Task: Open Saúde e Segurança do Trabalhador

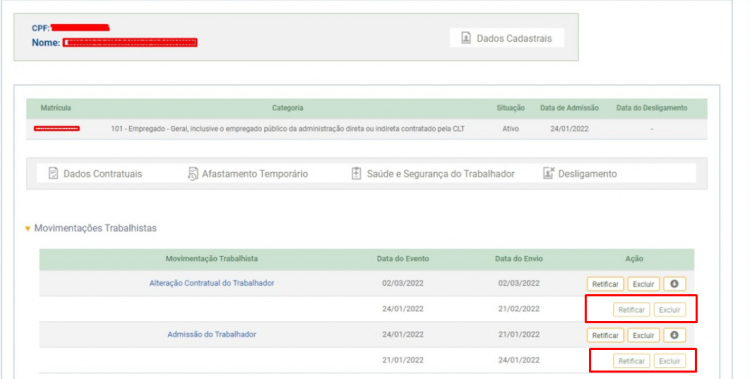Action: click(433, 174)
